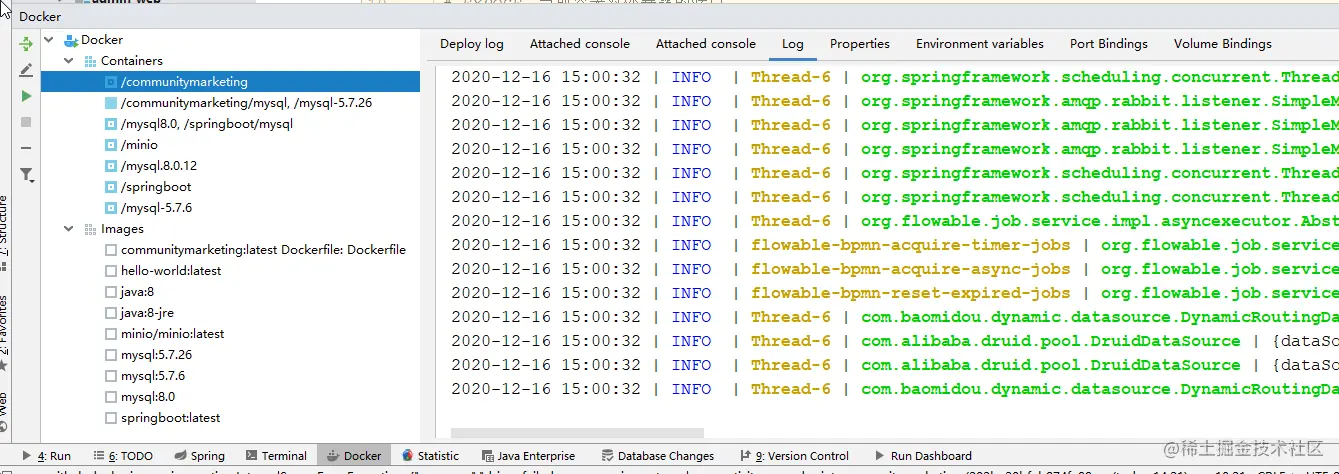
Task: Open the Terminal tool window
Action: pos(276,456)
